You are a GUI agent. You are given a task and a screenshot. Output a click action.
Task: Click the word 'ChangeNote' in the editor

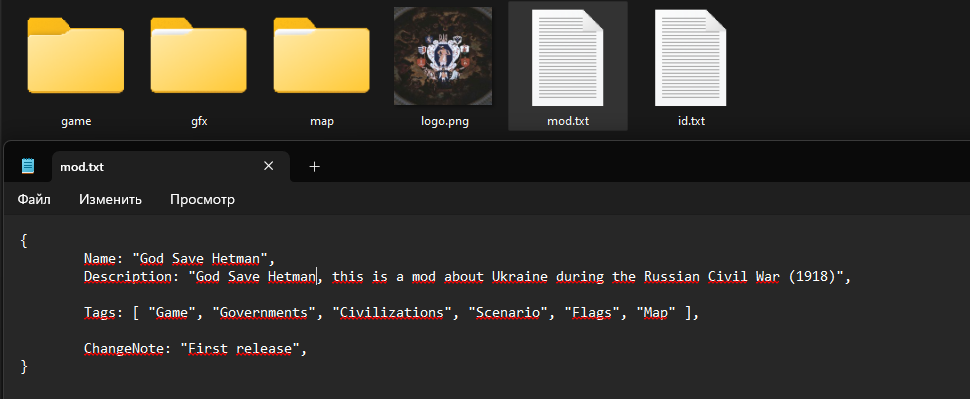point(125,349)
